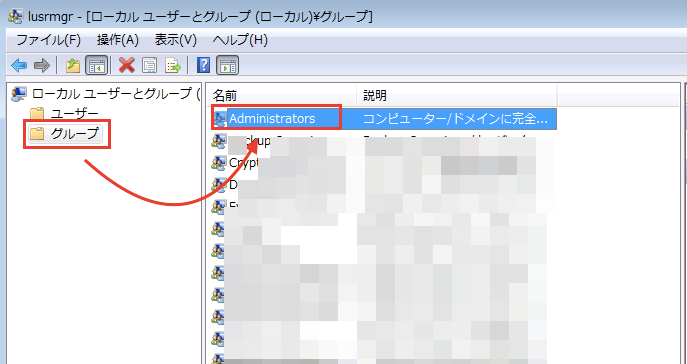Open the Help question mark icon

click(x=204, y=66)
